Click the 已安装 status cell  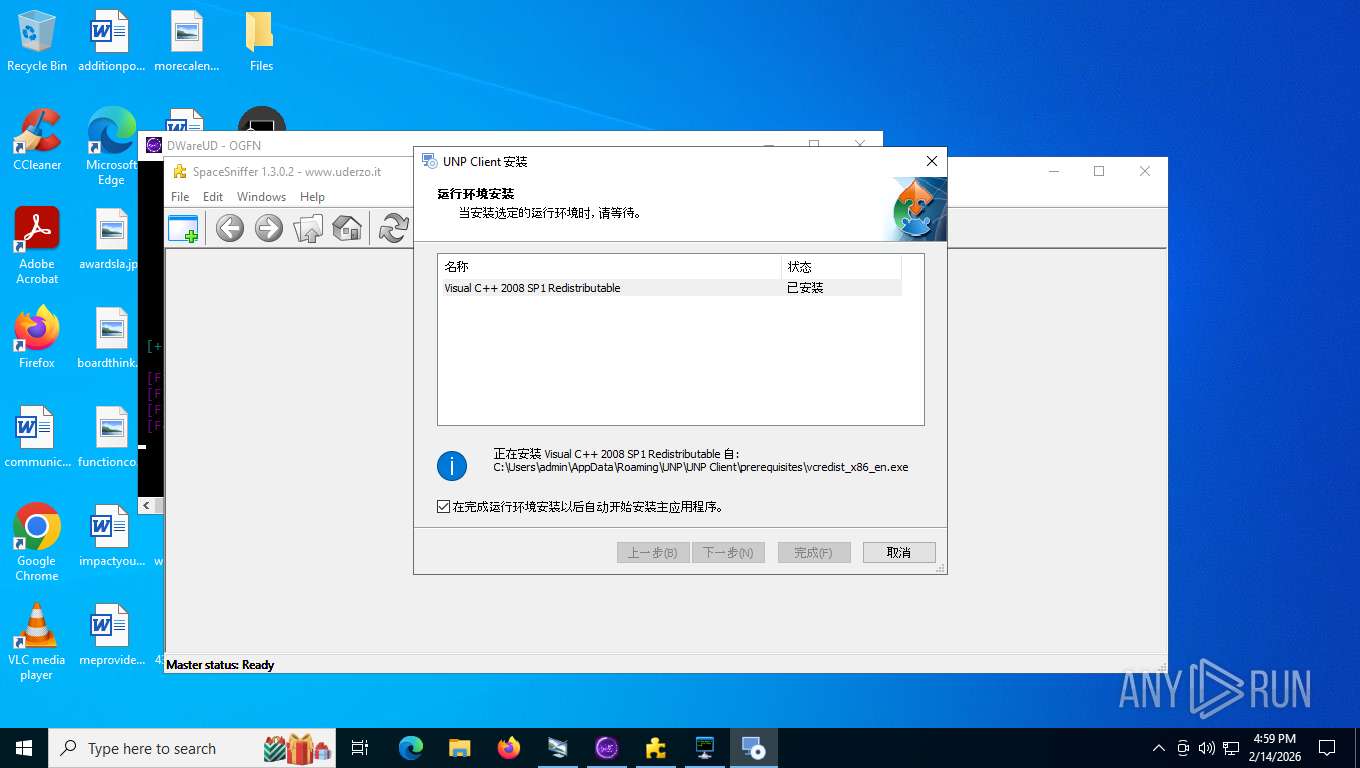click(x=805, y=288)
